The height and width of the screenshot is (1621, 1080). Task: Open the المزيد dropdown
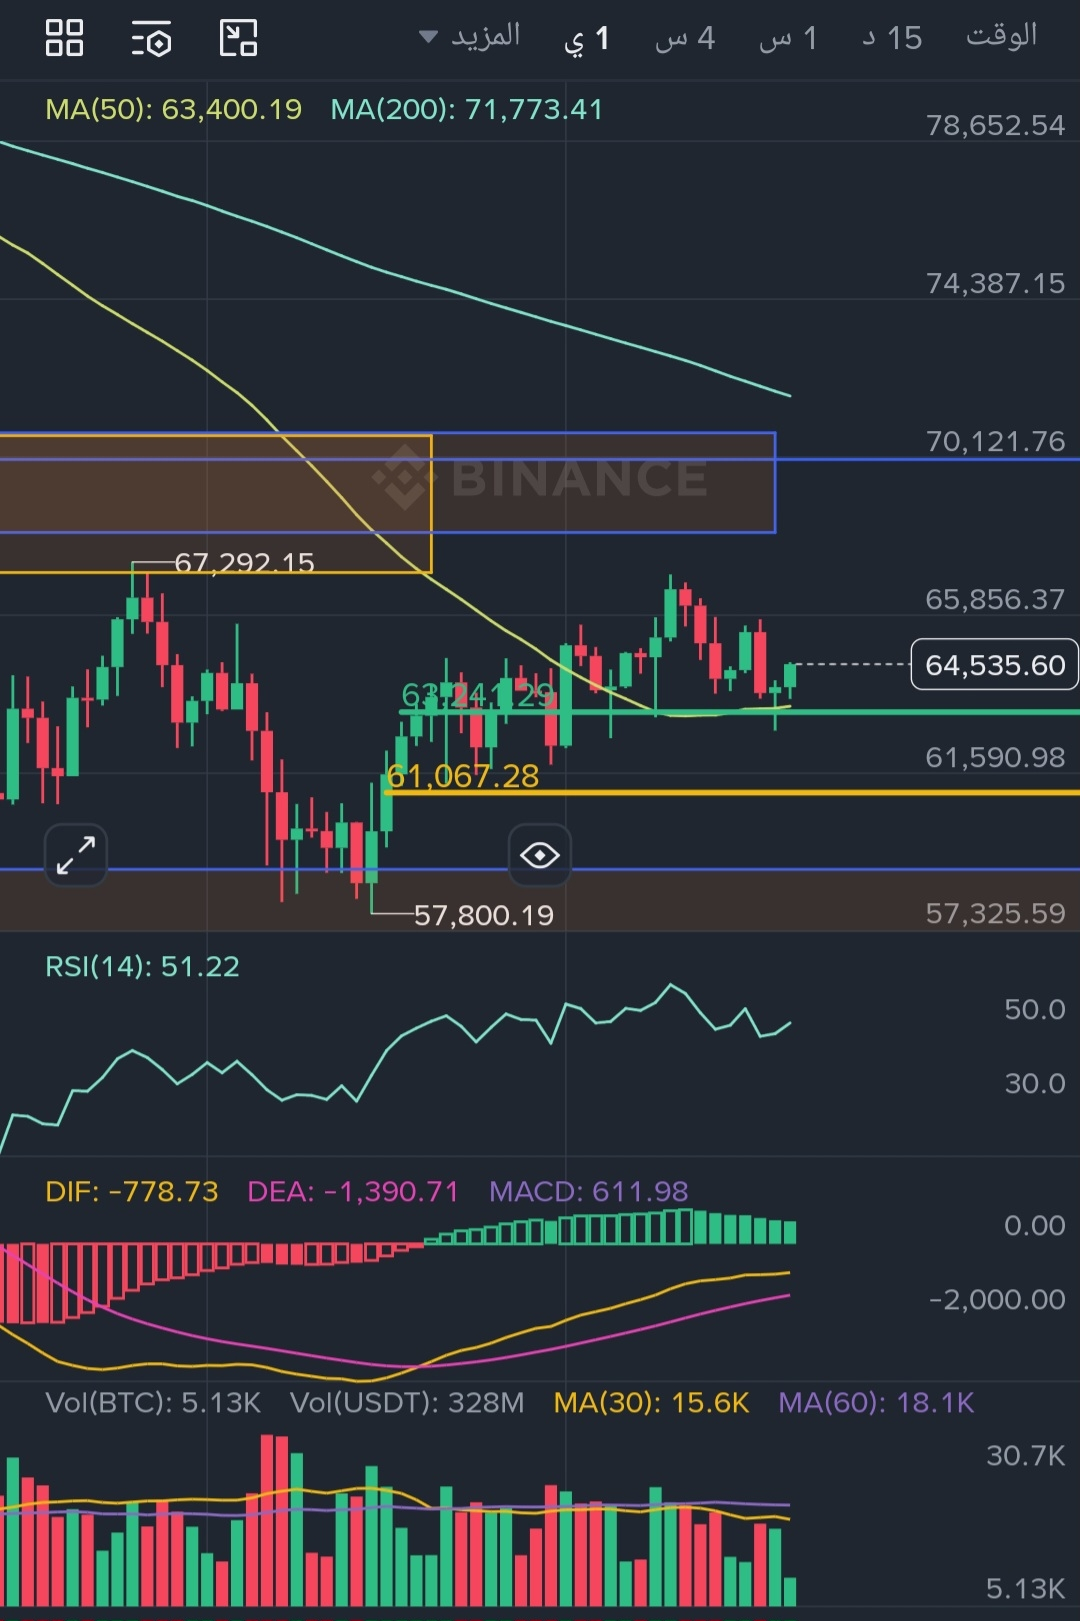pyautogui.click(x=470, y=37)
